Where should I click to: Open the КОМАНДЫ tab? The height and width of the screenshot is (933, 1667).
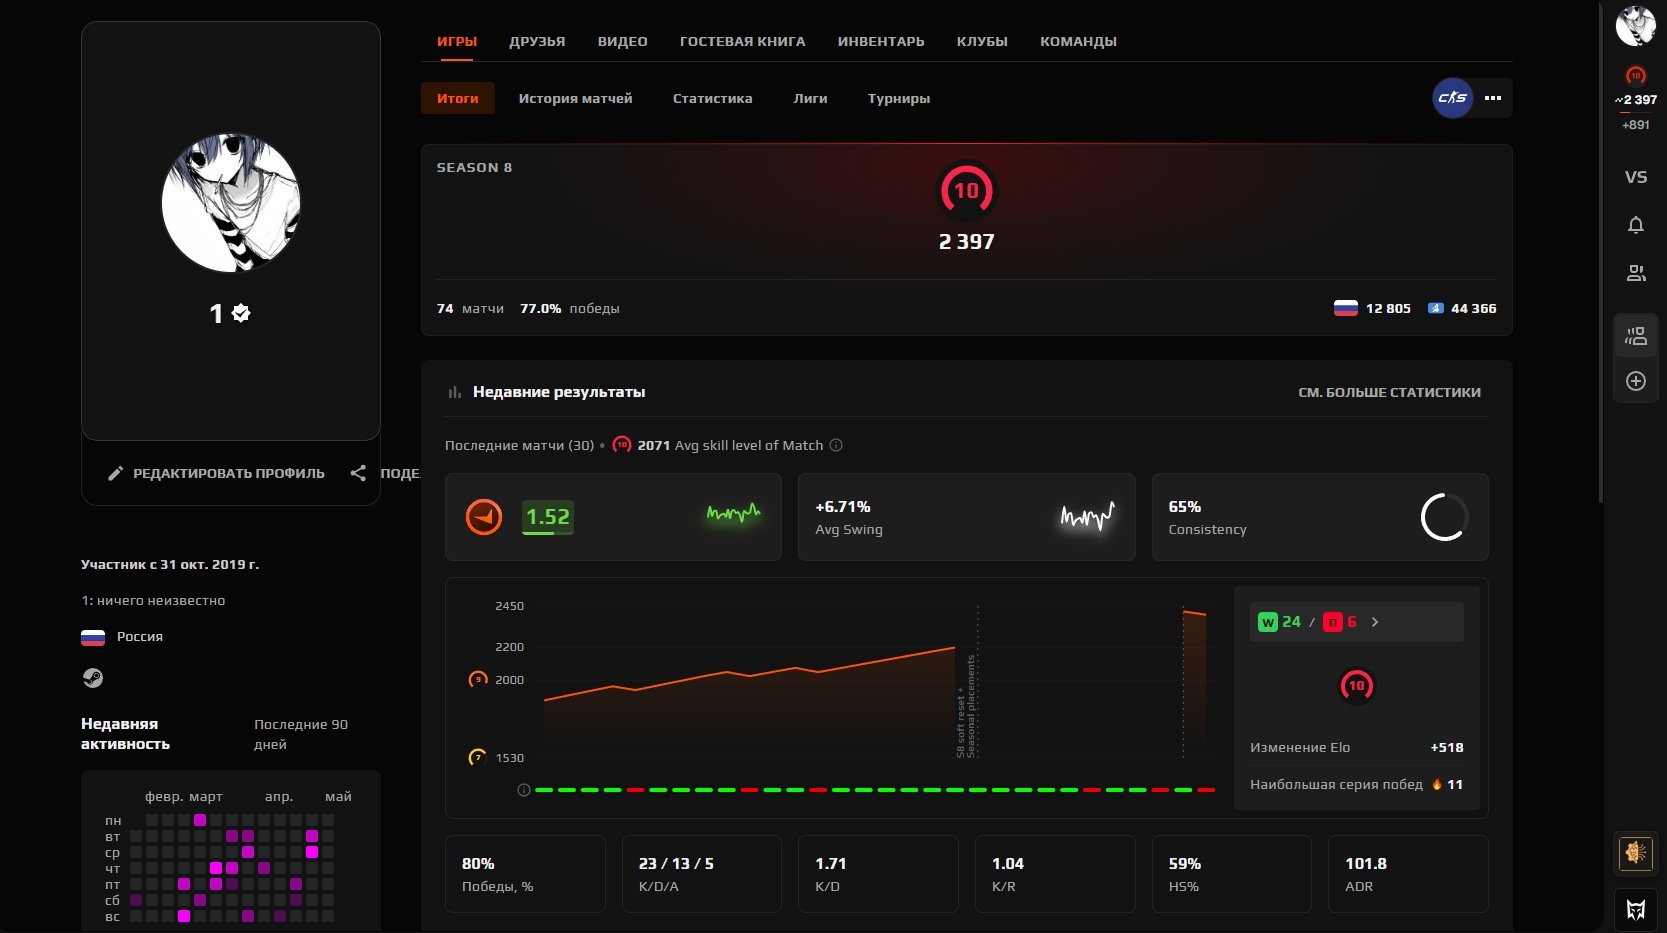coord(1078,41)
